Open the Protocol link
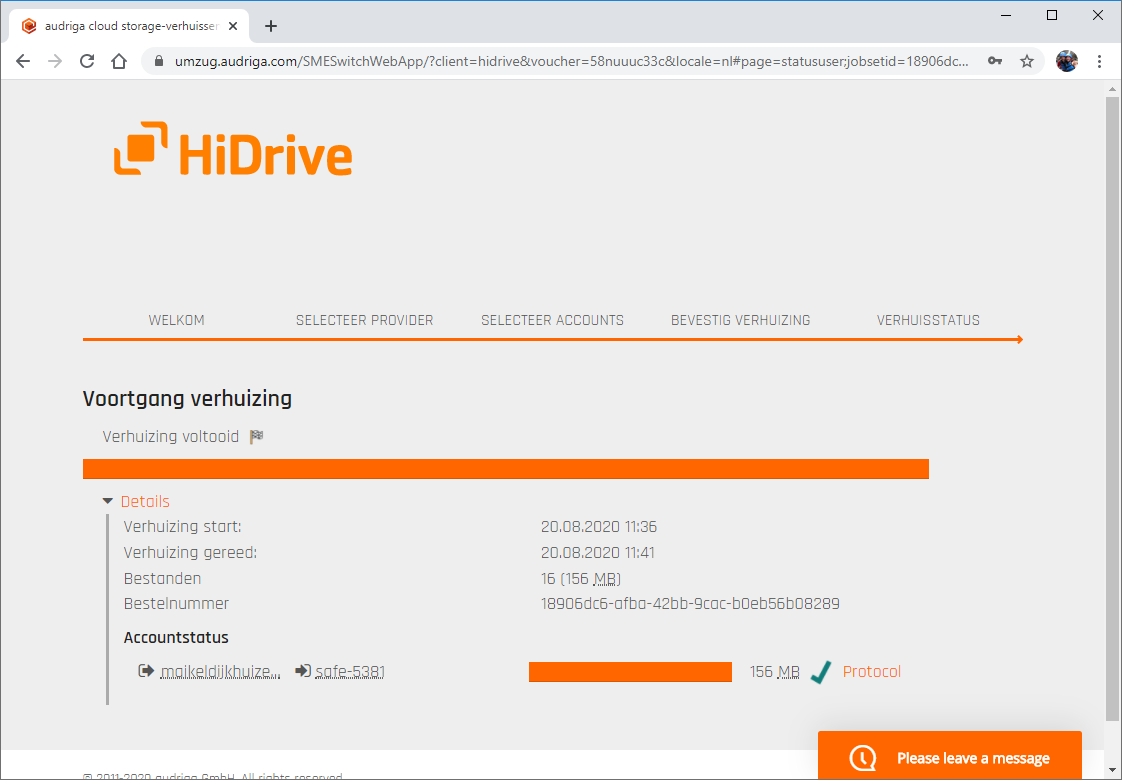 tap(871, 672)
